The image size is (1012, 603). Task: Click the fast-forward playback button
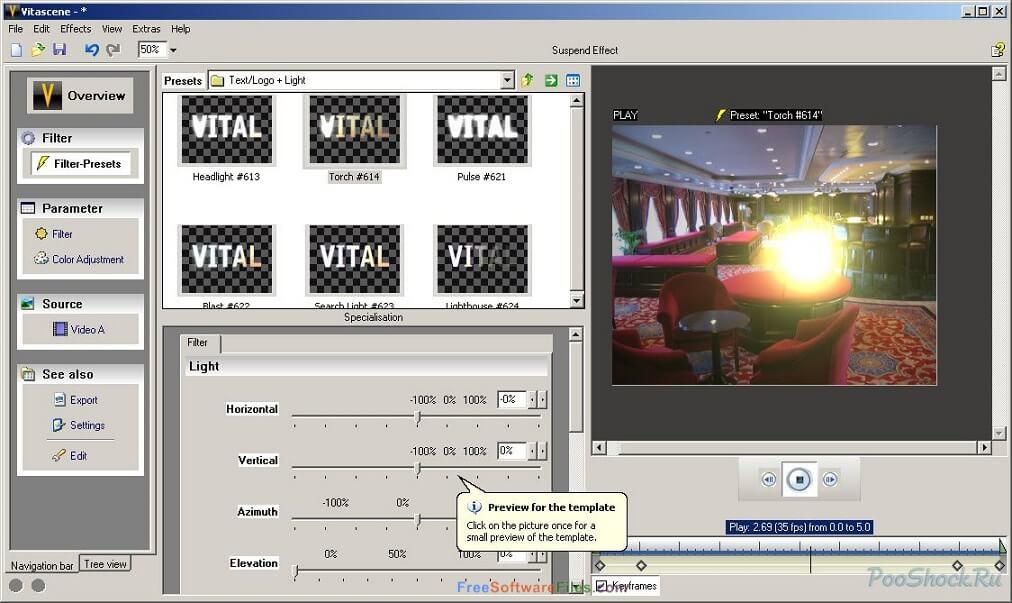tap(830, 480)
